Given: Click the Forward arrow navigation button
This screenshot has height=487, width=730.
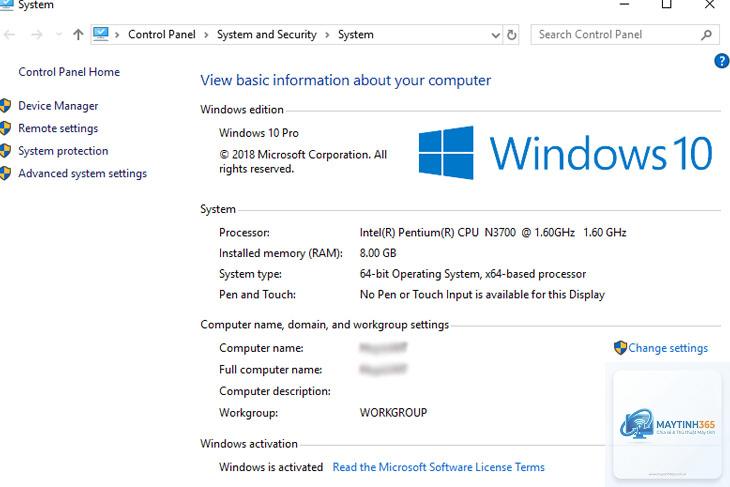Looking at the screenshot, I should 37,34.
